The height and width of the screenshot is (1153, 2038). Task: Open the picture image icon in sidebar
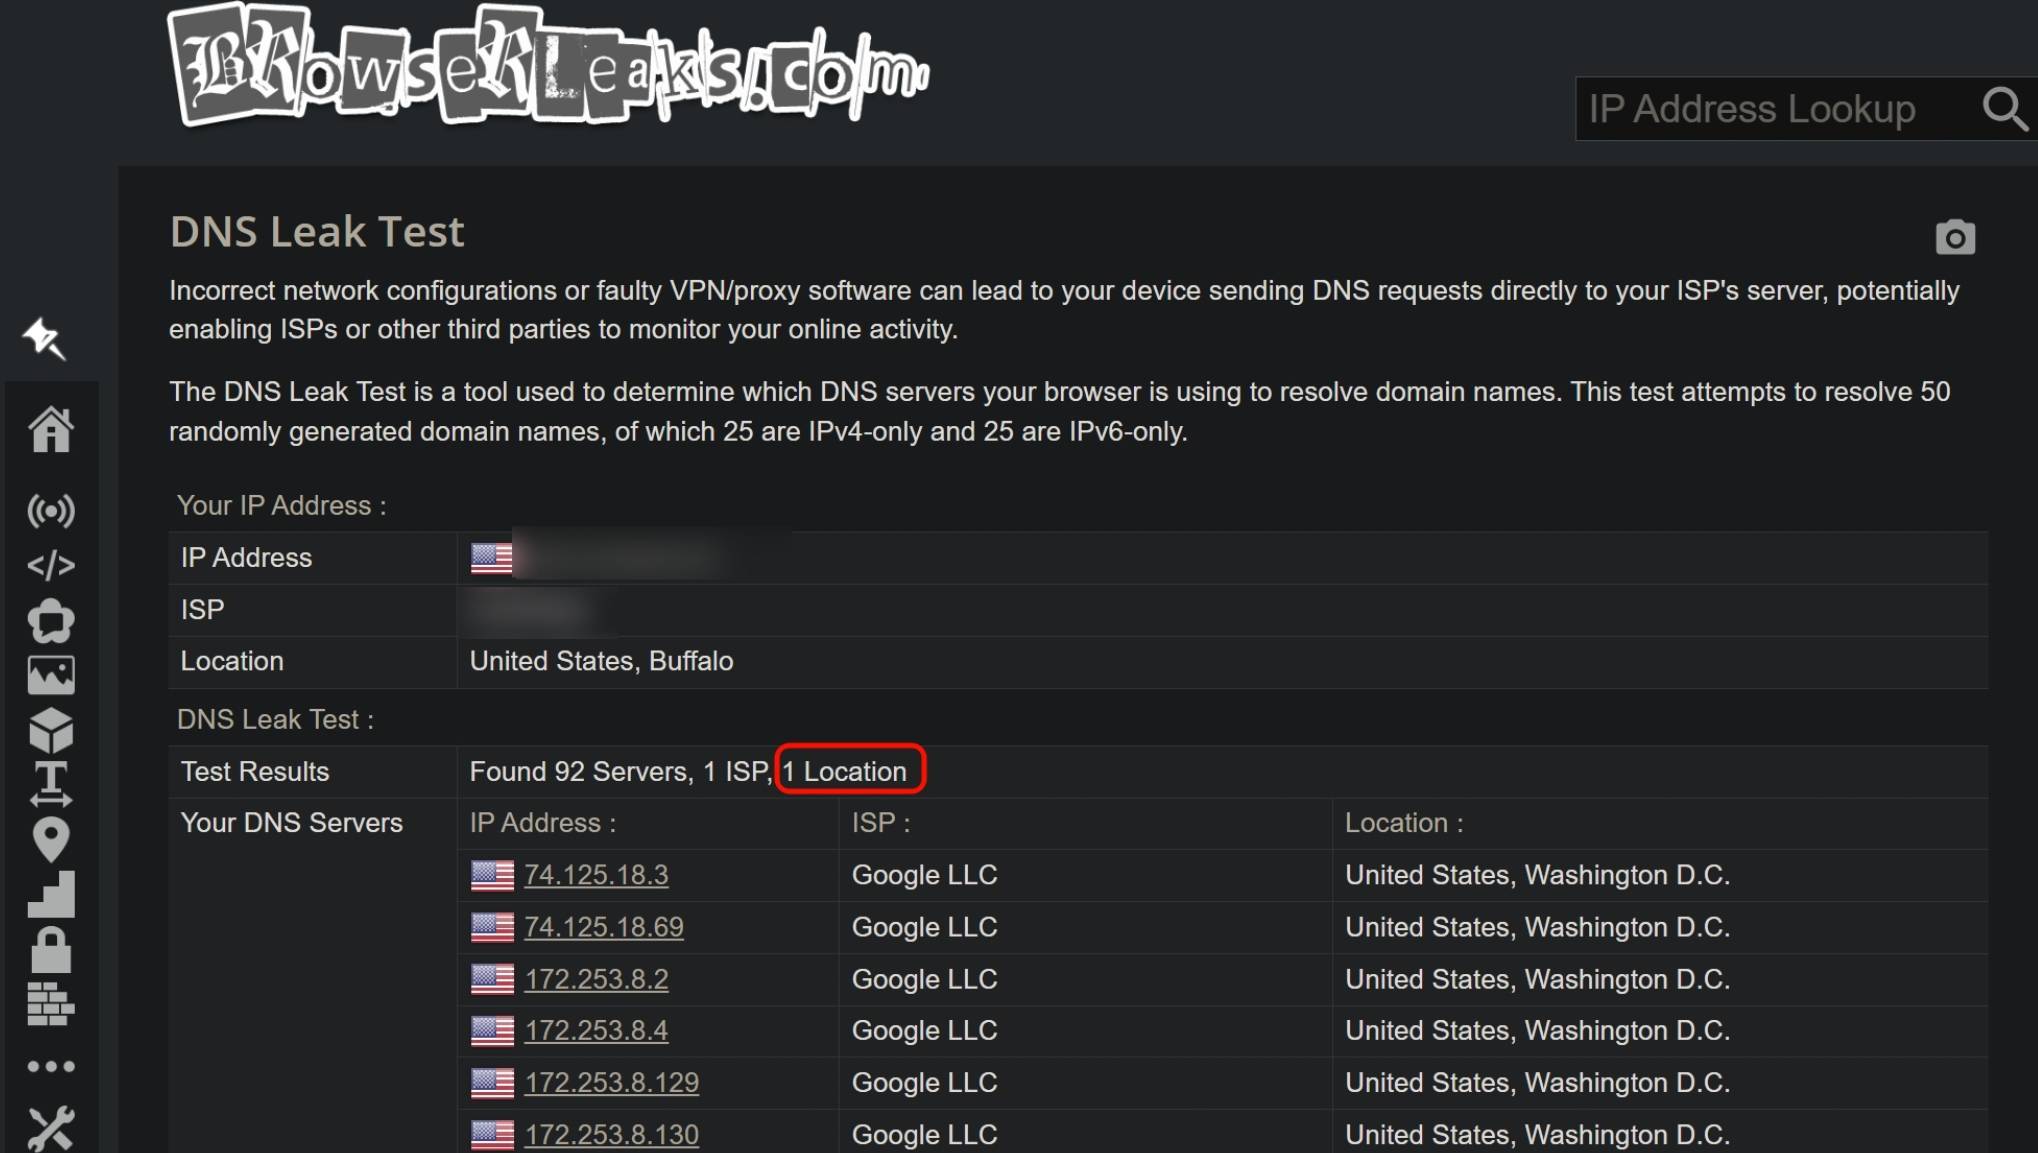pos(51,675)
